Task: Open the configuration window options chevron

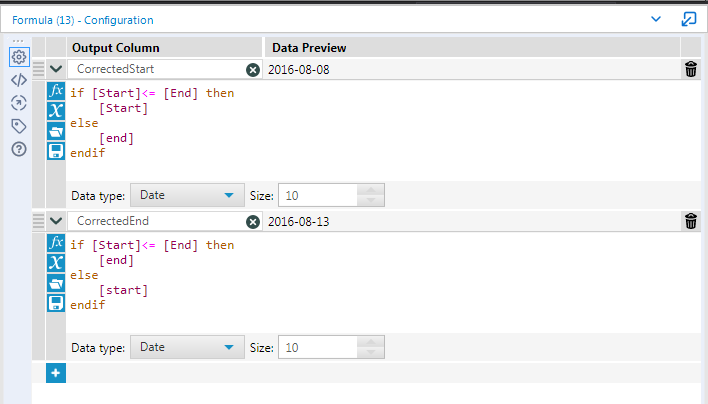Action: [656, 19]
